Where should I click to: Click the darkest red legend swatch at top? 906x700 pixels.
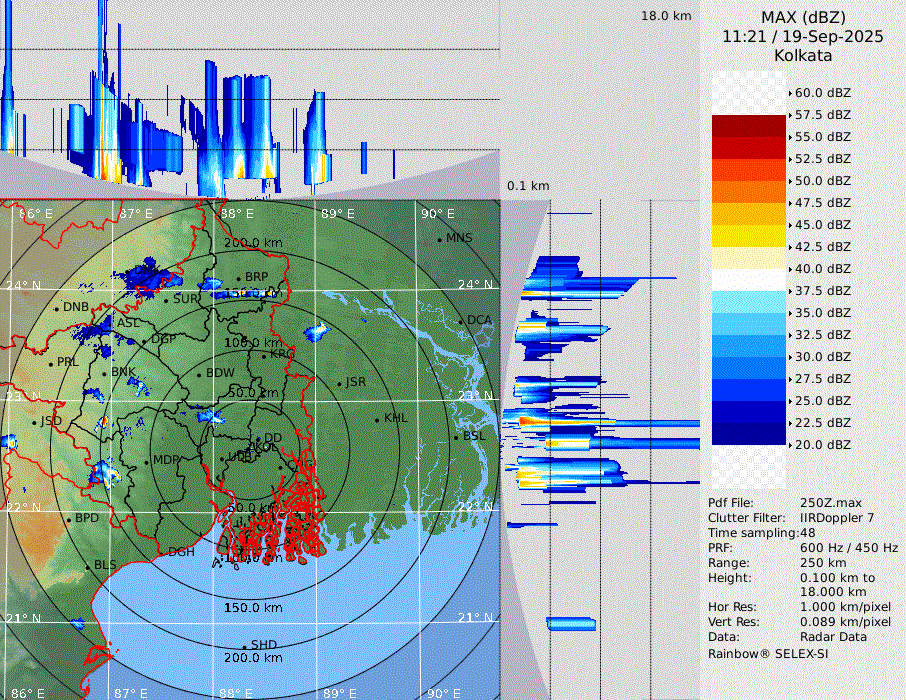[x=749, y=126]
